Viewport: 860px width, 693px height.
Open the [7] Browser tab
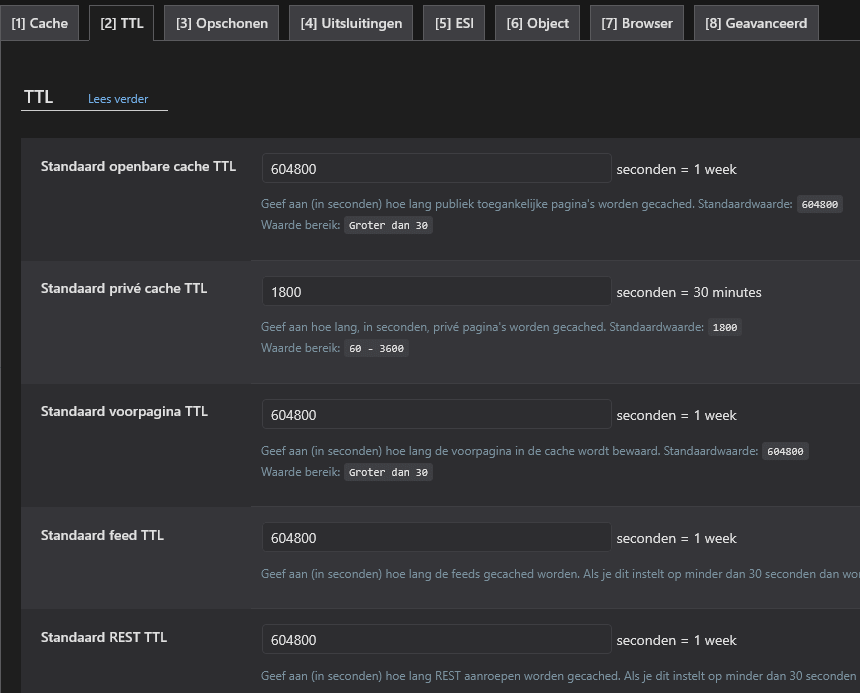click(637, 23)
